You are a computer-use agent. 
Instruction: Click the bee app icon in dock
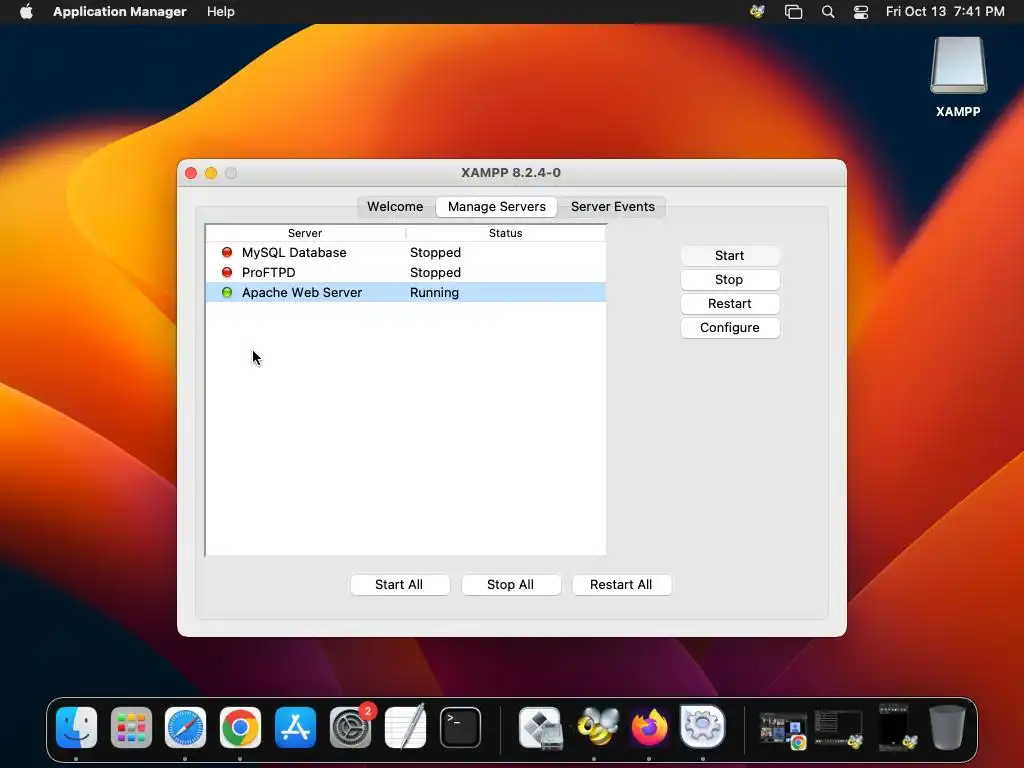(x=597, y=726)
